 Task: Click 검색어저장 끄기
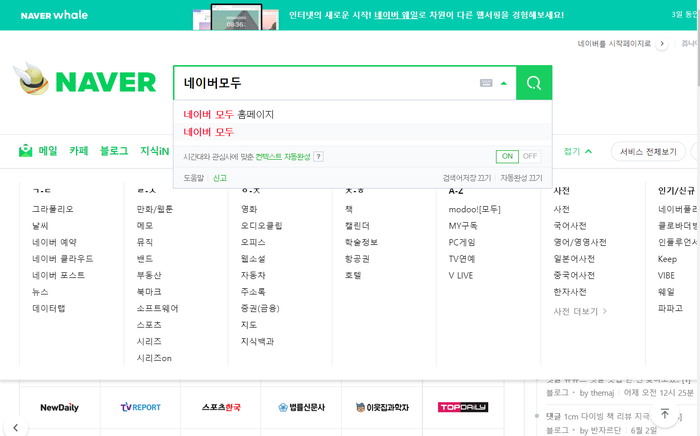(467, 178)
